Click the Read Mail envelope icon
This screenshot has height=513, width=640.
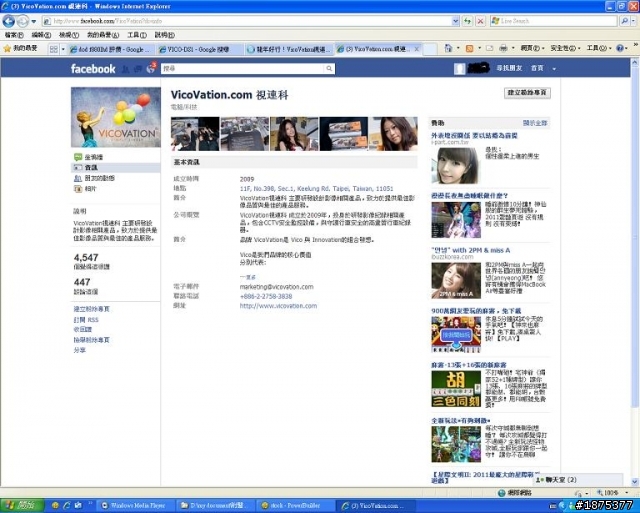pyautogui.click(x=489, y=49)
